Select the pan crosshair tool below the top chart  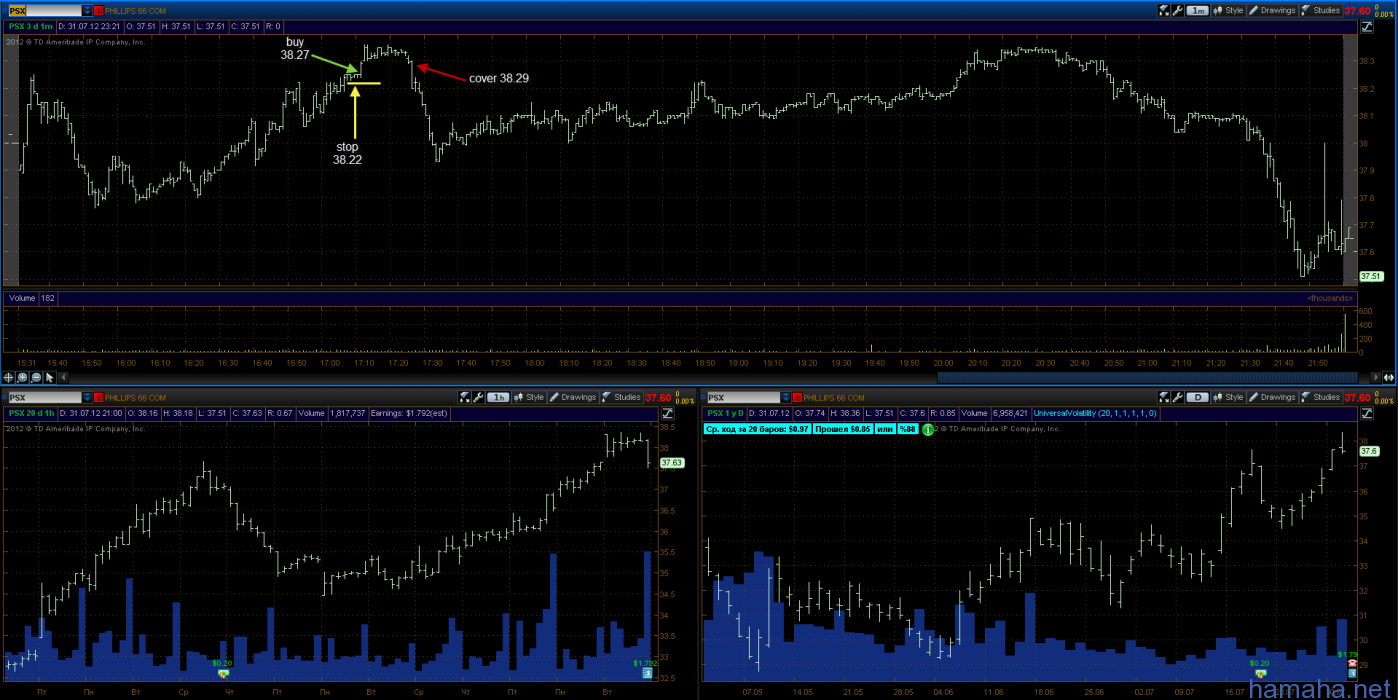(8, 378)
